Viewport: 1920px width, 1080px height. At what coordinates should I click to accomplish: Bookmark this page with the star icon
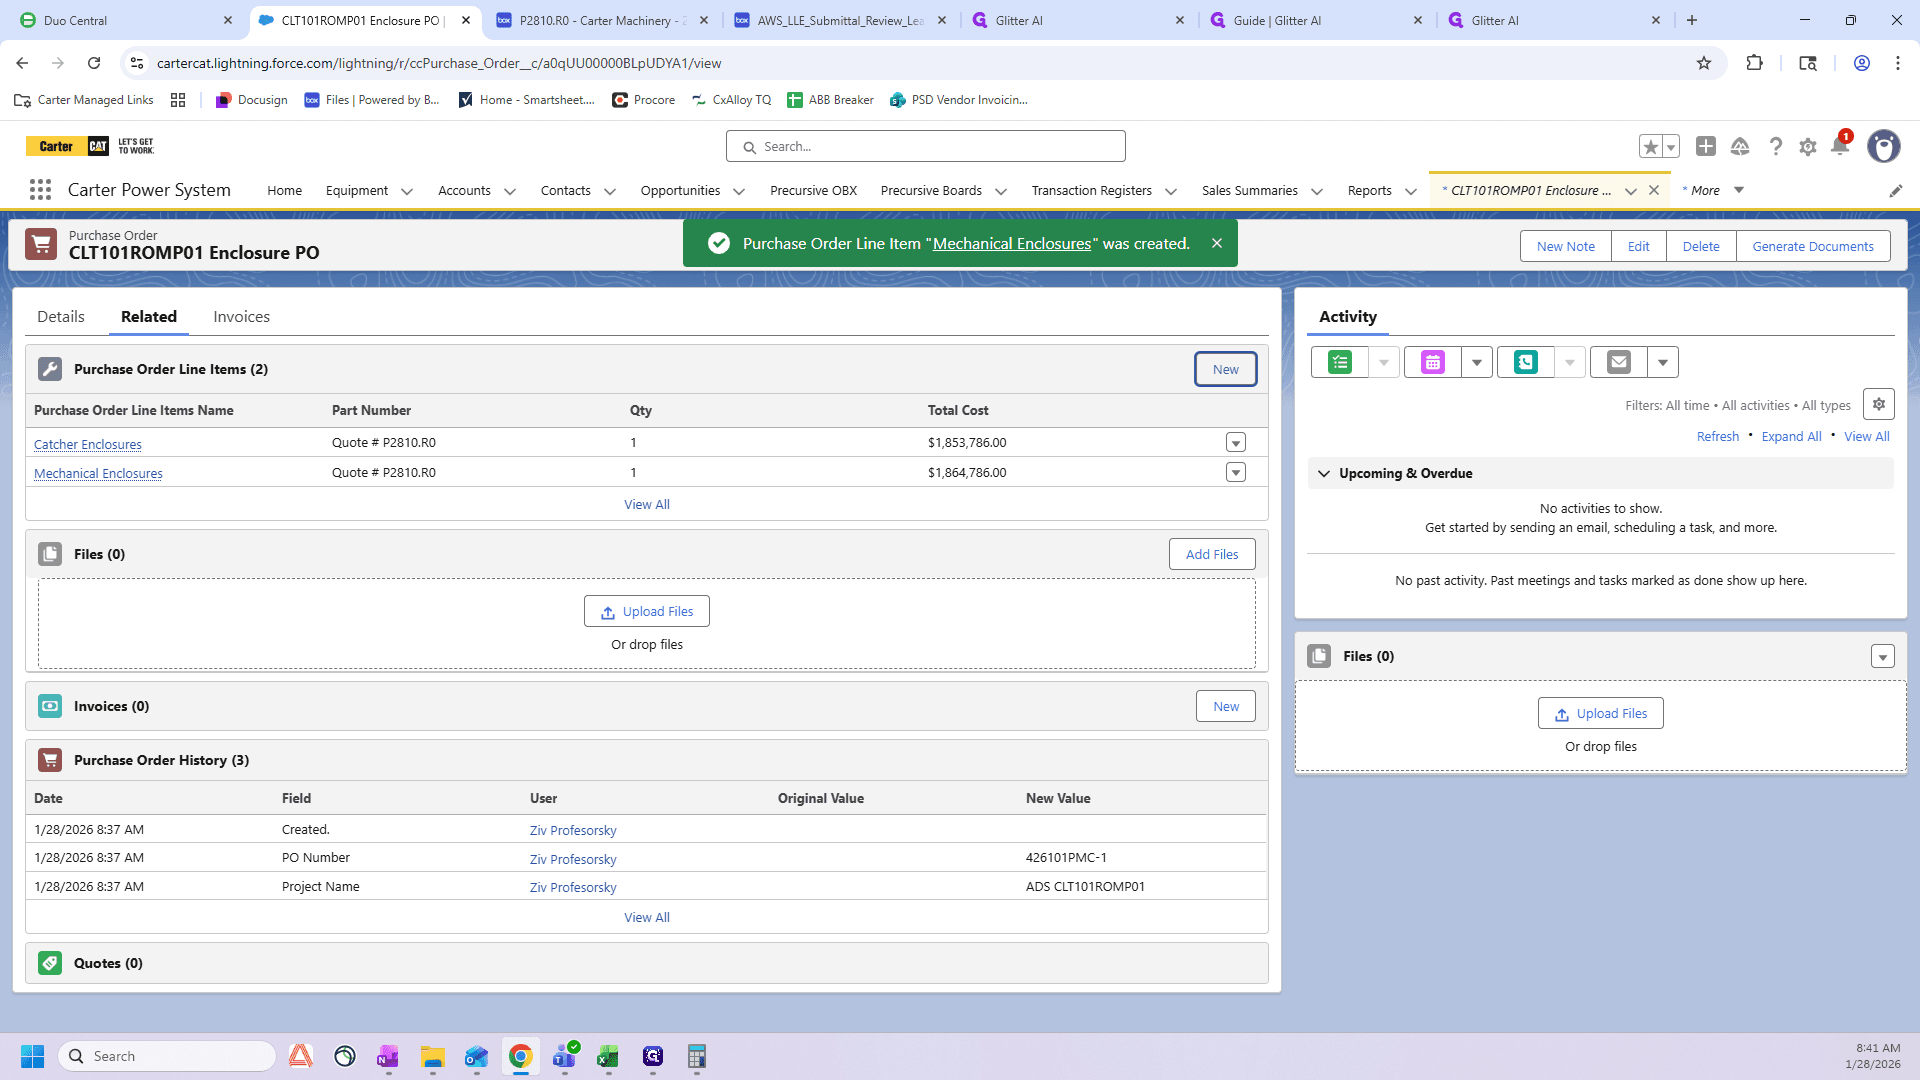pyautogui.click(x=1704, y=63)
